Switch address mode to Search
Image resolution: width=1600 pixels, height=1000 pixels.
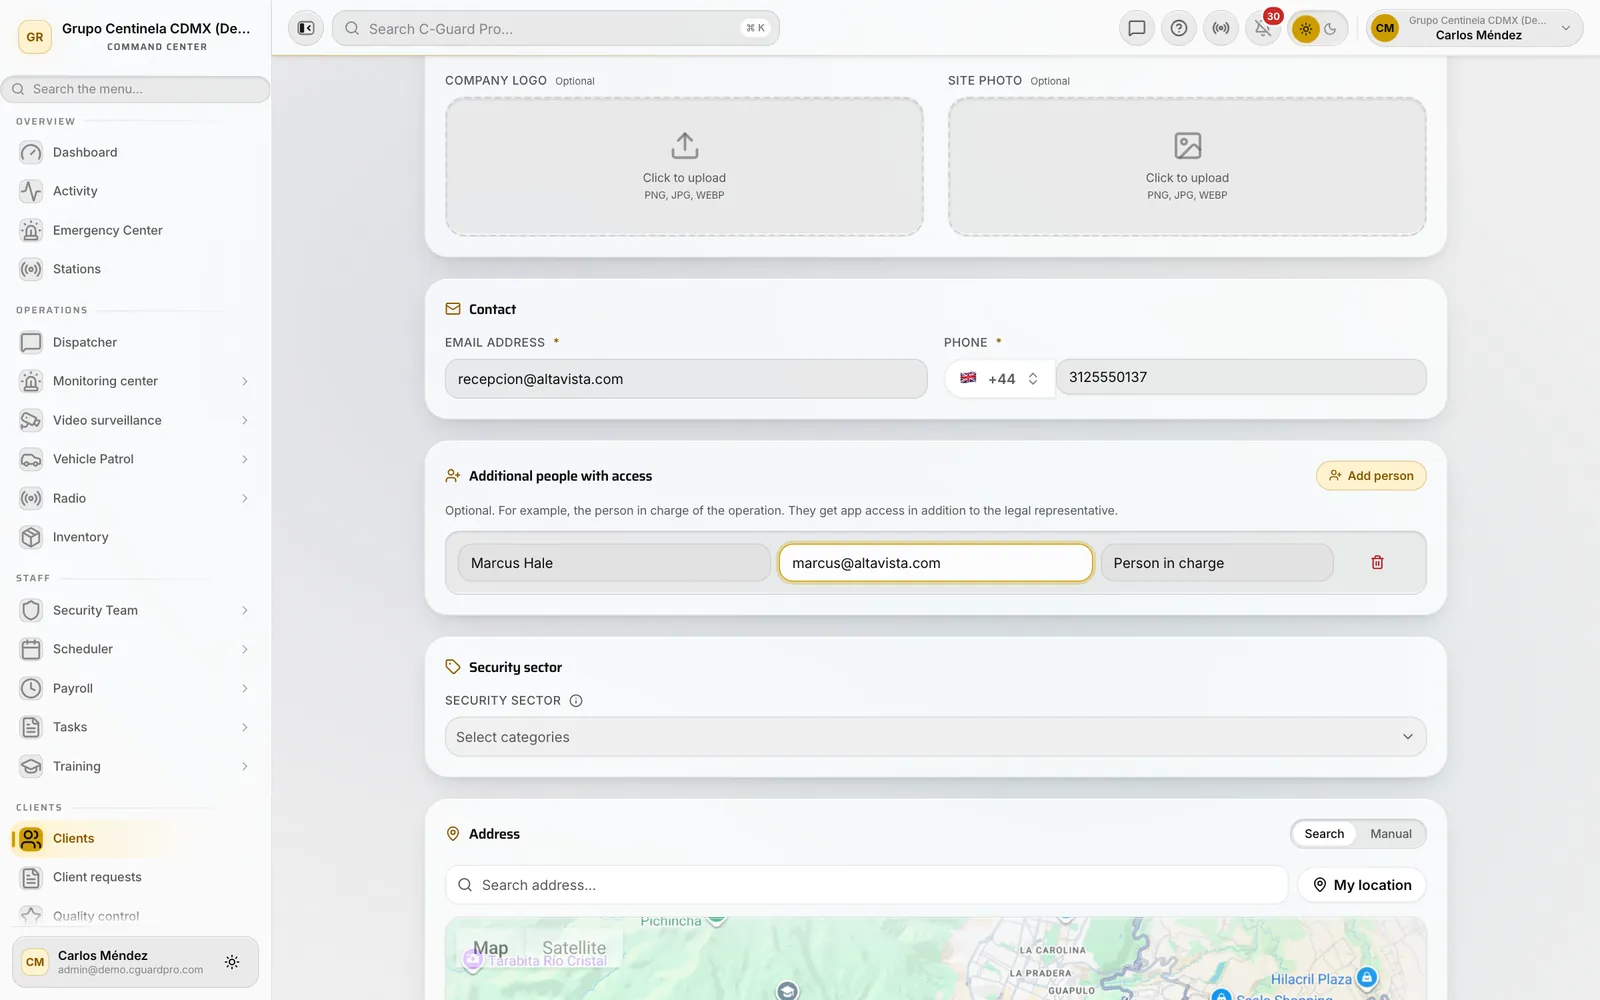coord(1324,834)
